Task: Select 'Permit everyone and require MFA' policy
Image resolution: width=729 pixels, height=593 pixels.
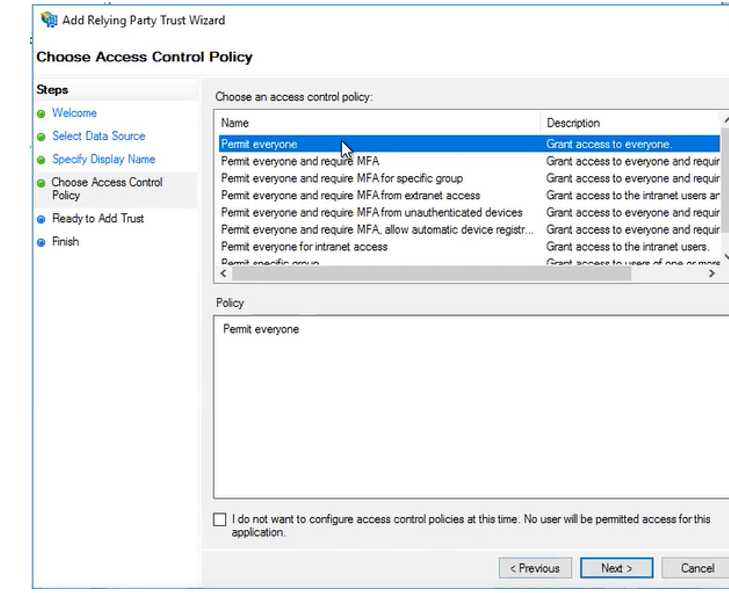Action: (299, 161)
